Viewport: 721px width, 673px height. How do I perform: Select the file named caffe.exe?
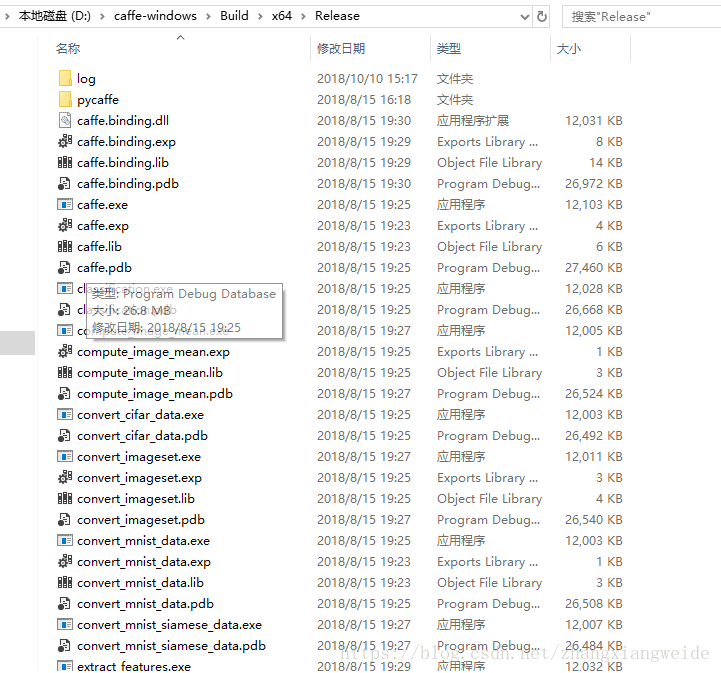pos(102,205)
